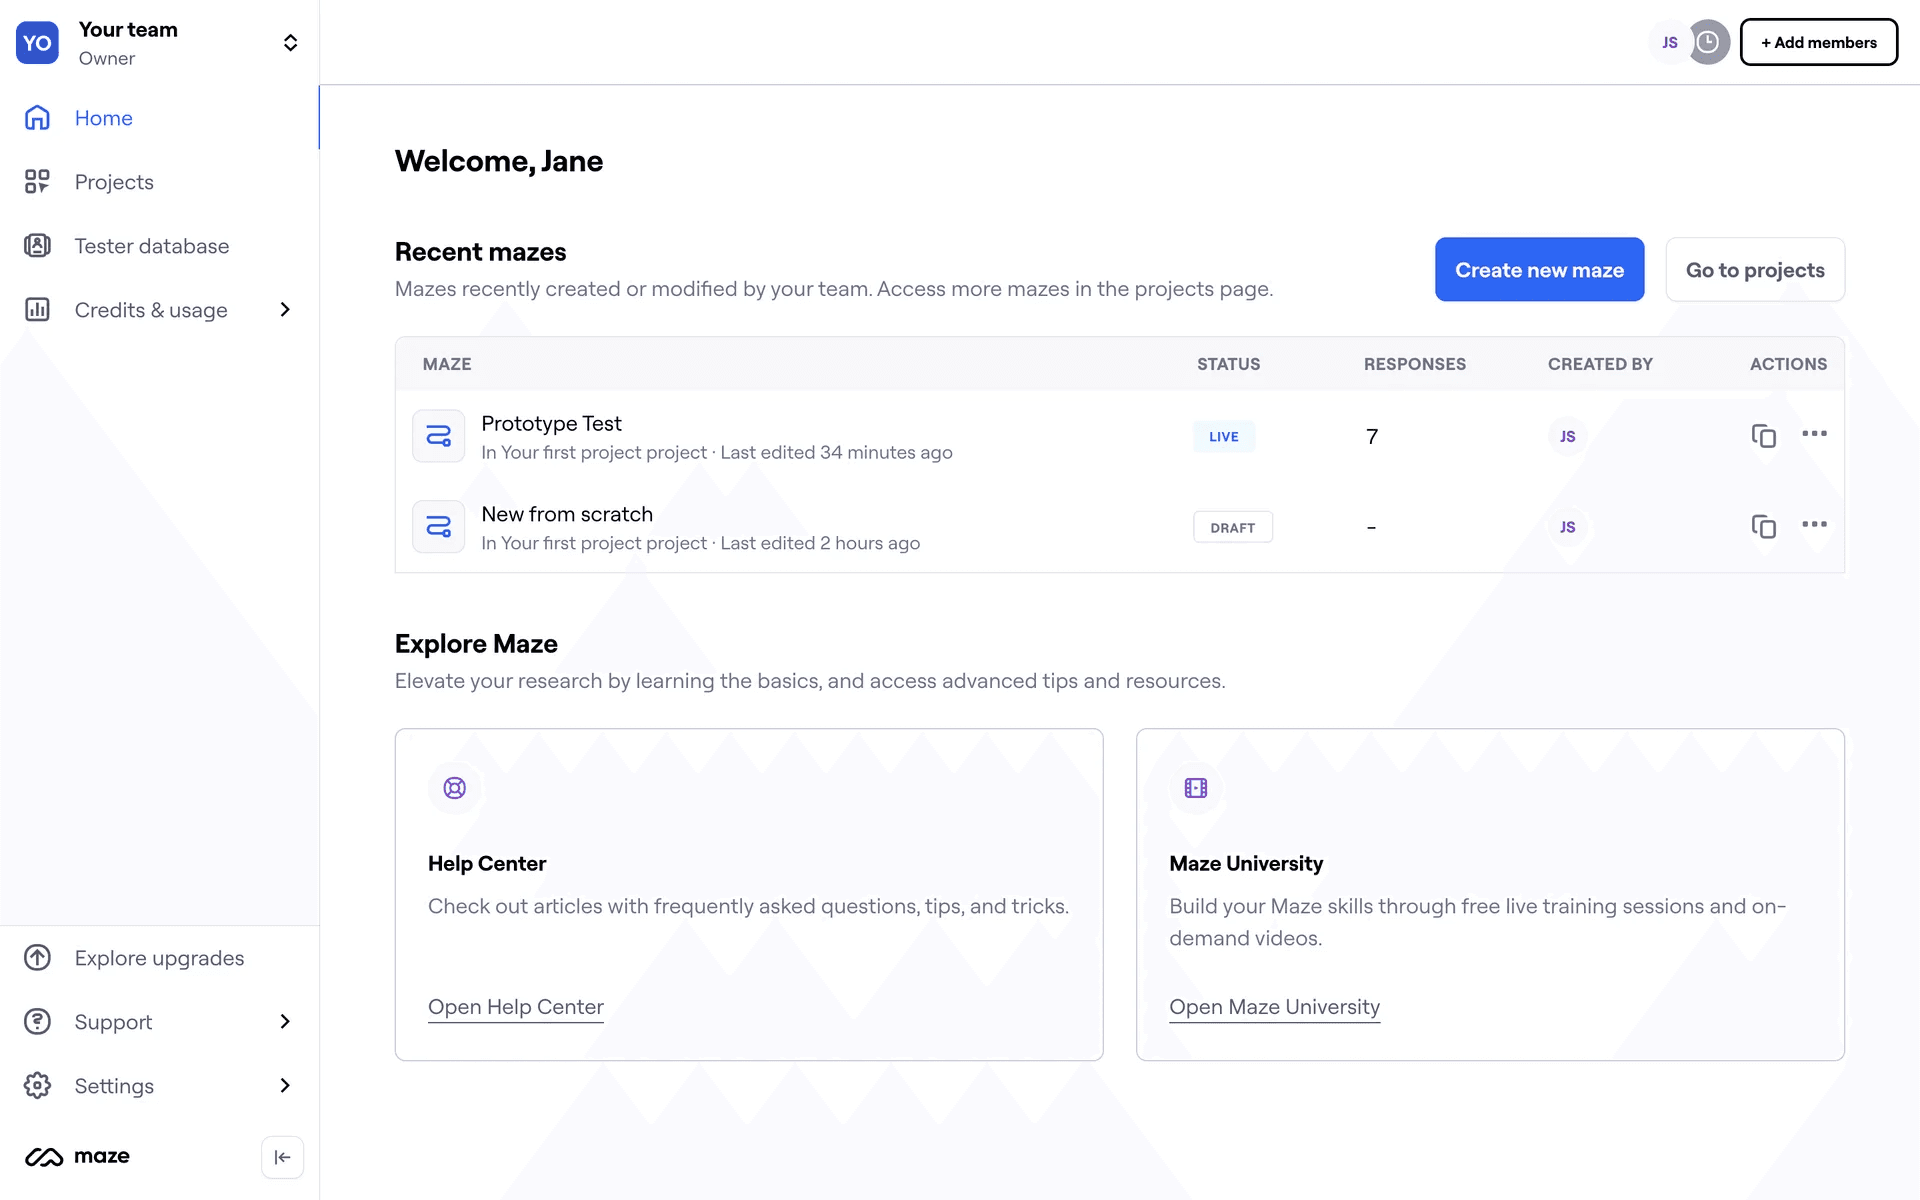The width and height of the screenshot is (1920, 1200).
Task: Expand the Support submenu
Action: (285, 1022)
